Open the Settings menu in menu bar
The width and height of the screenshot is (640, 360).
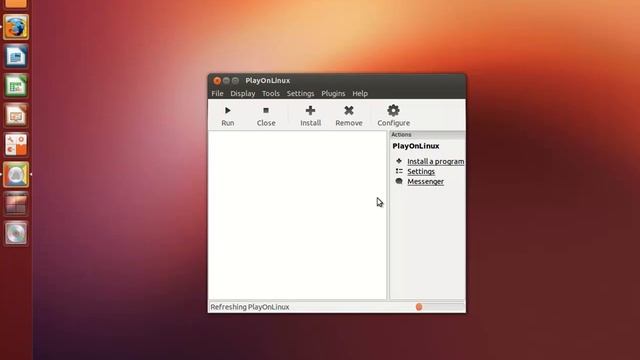tap(300, 93)
